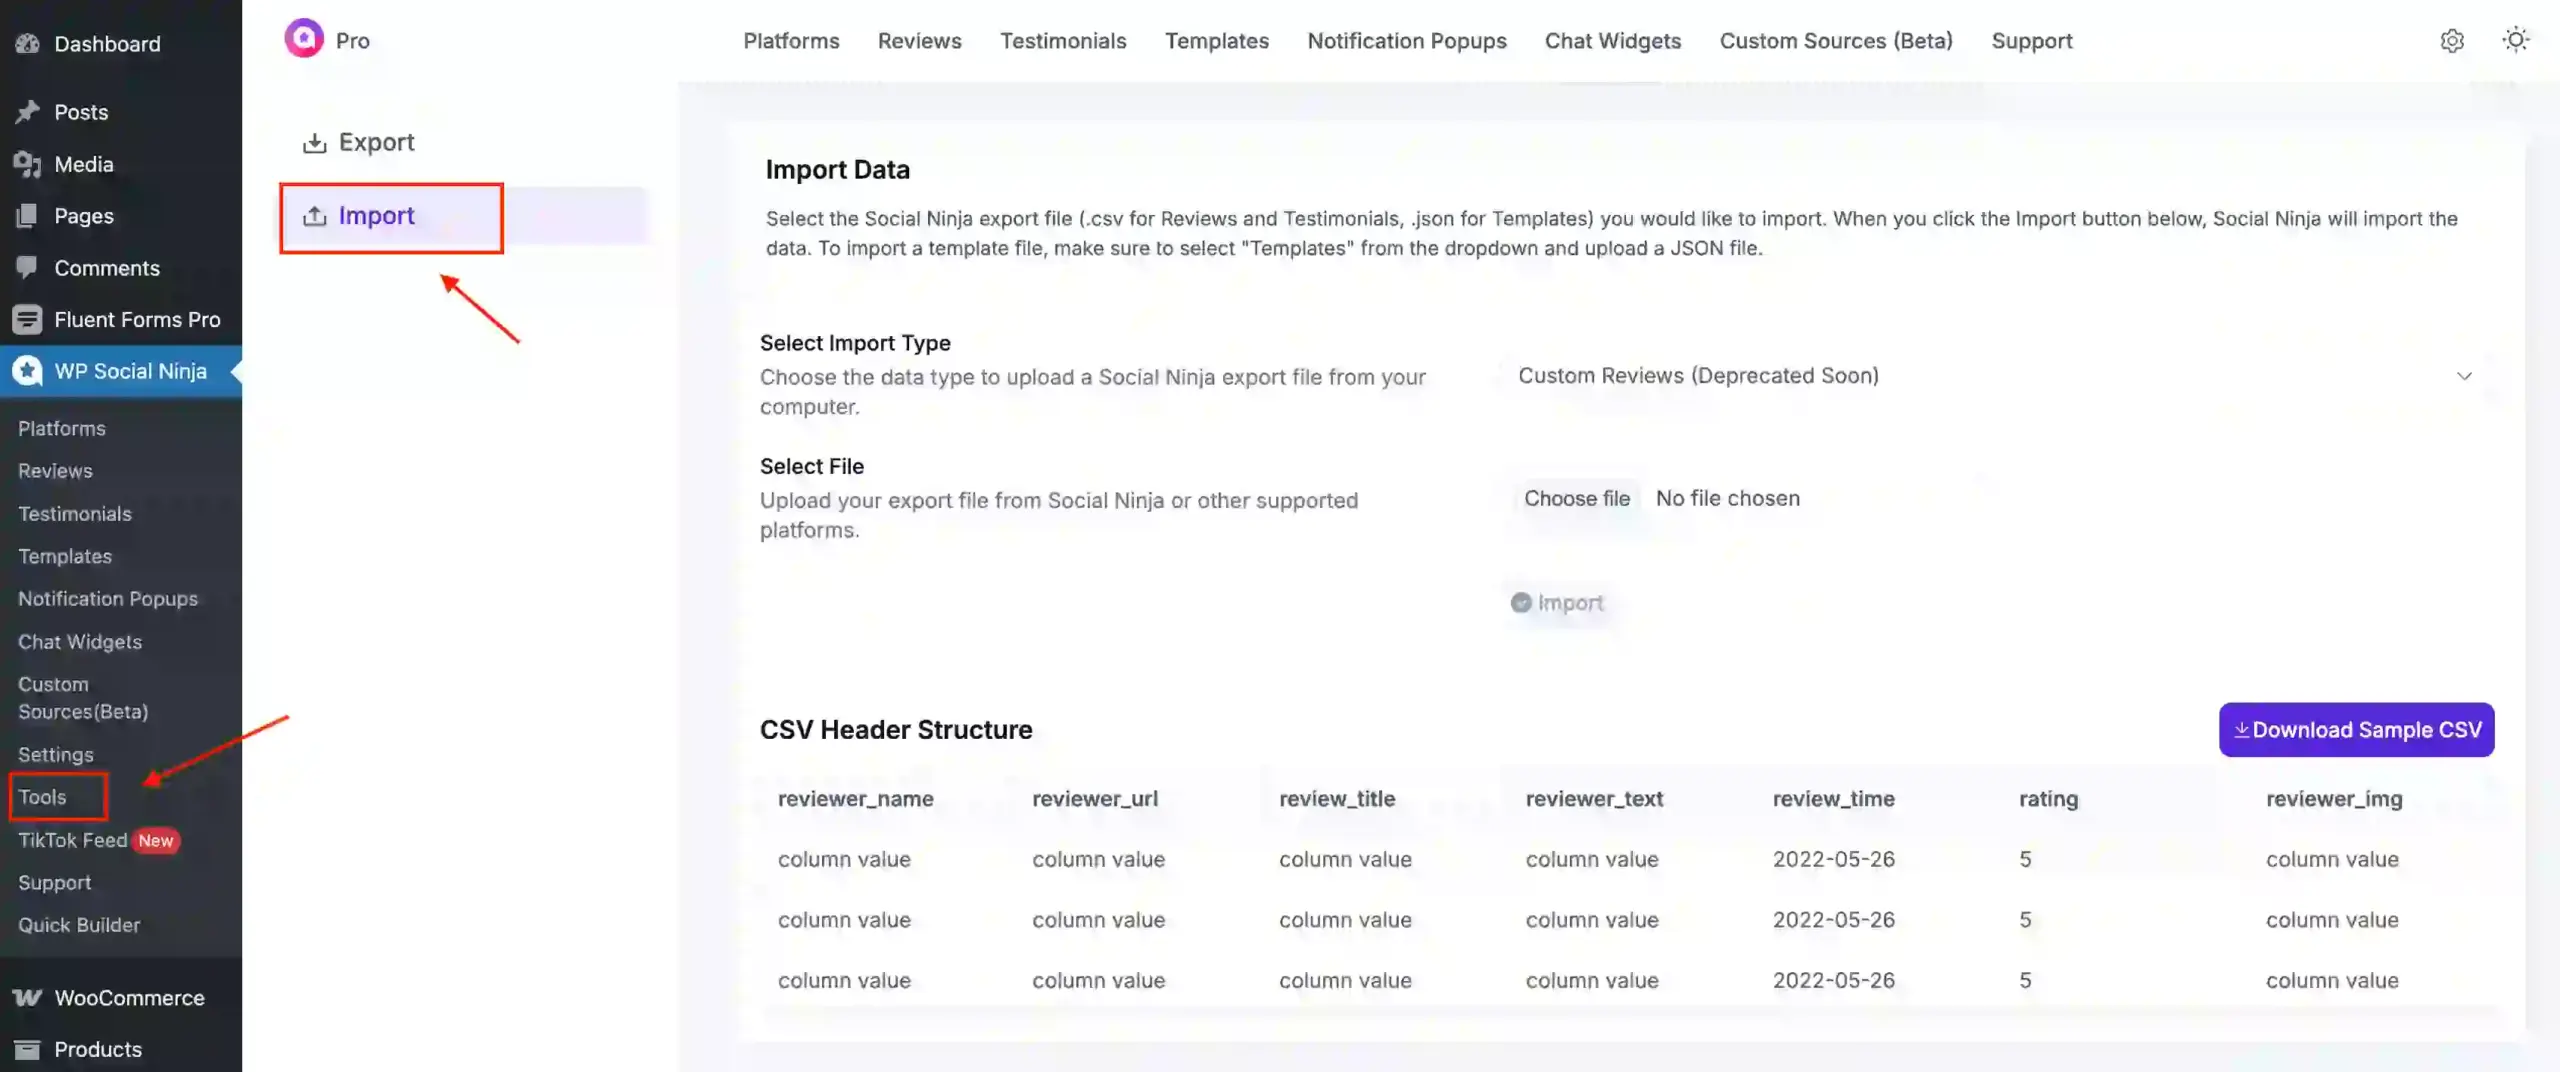
Task: Open settings via the gear icon
Action: click(2452, 40)
